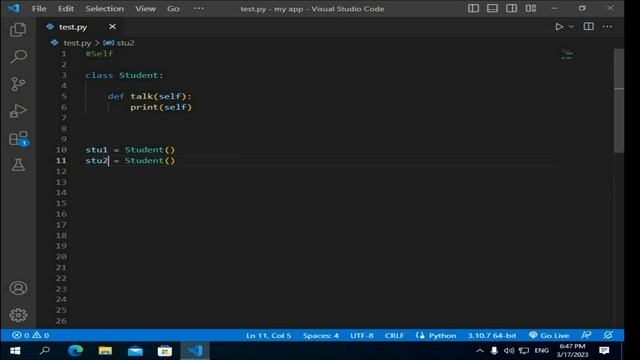Close the test.py tab
The image size is (640, 360).
coord(112,27)
